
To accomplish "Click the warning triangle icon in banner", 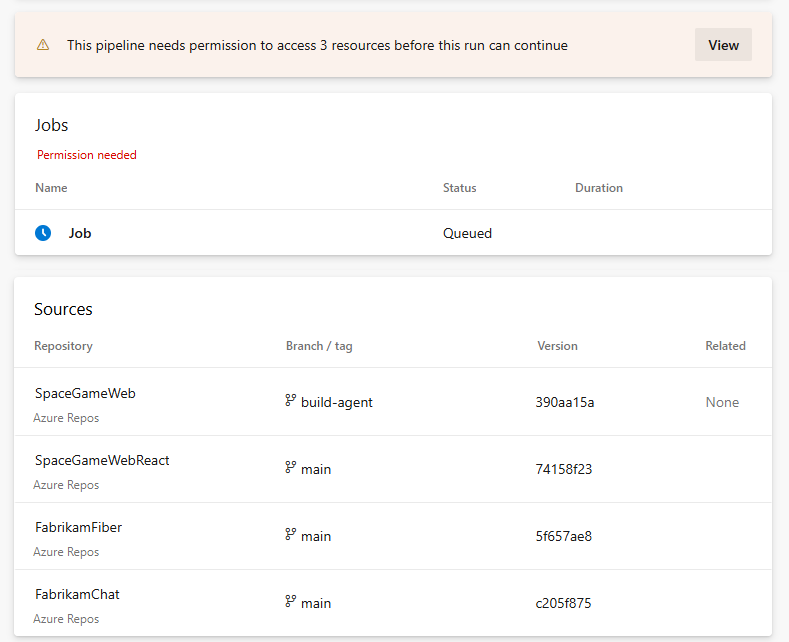I will pos(43,45).
